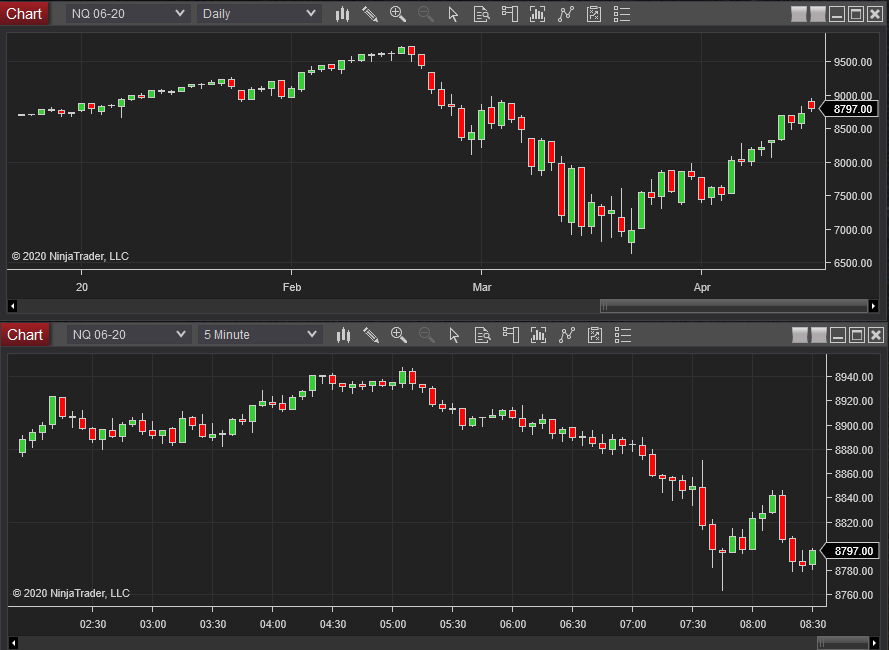Image resolution: width=889 pixels, height=650 pixels.
Task: Click the Chart label of the top window
Action: coord(24,14)
